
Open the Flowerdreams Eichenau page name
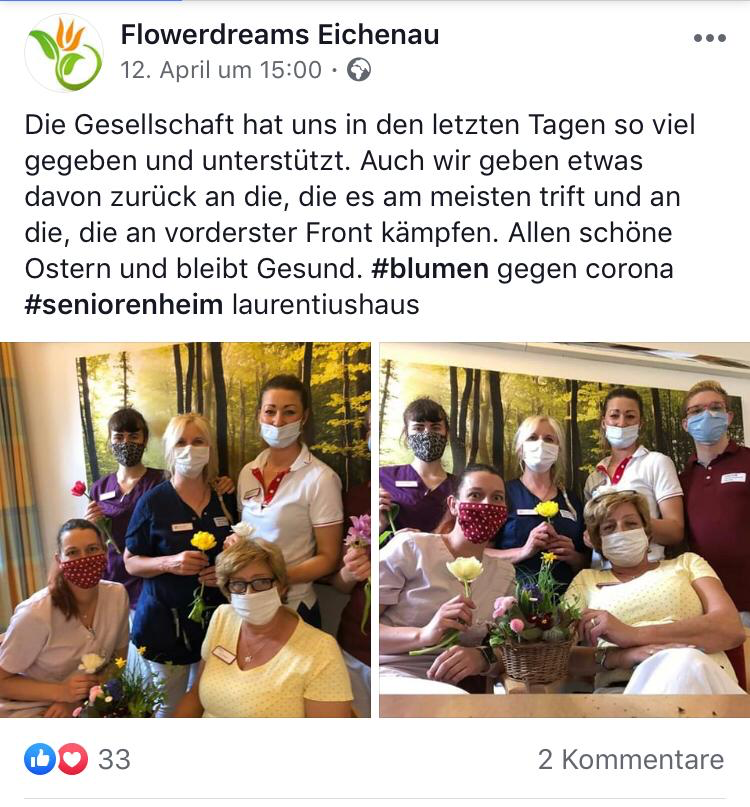pyautogui.click(x=280, y=35)
